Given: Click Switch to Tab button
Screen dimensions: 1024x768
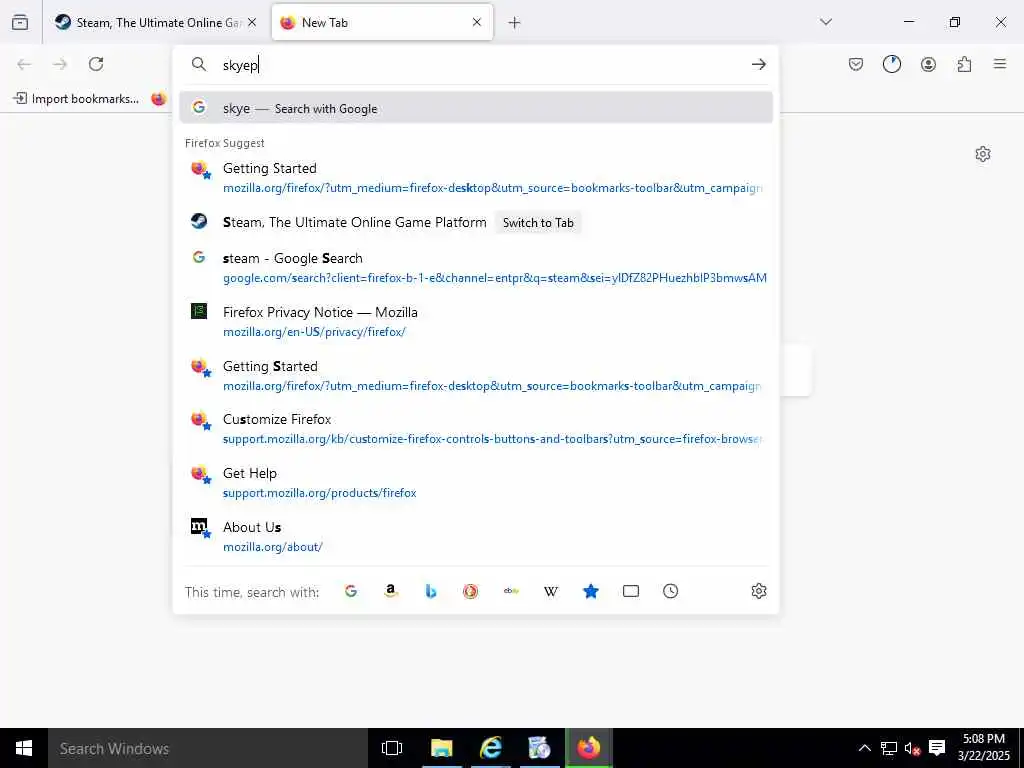Looking at the screenshot, I should (x=538, y=223).
